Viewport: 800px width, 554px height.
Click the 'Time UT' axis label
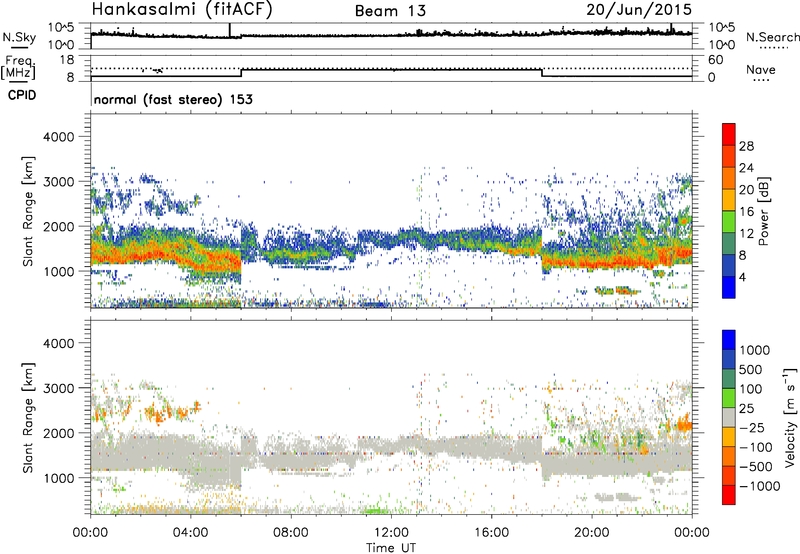(391, 548)
